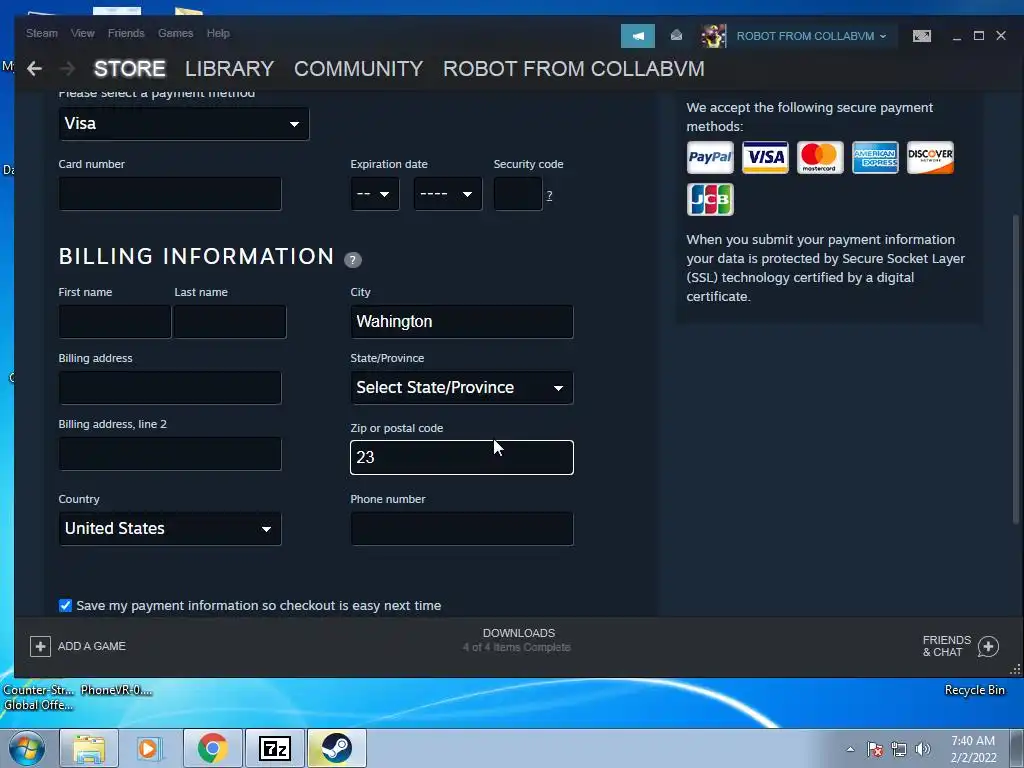This screenshot has width=1024, height=768.
Task: Click the PayPal payment logo
Action: point(711,157)
